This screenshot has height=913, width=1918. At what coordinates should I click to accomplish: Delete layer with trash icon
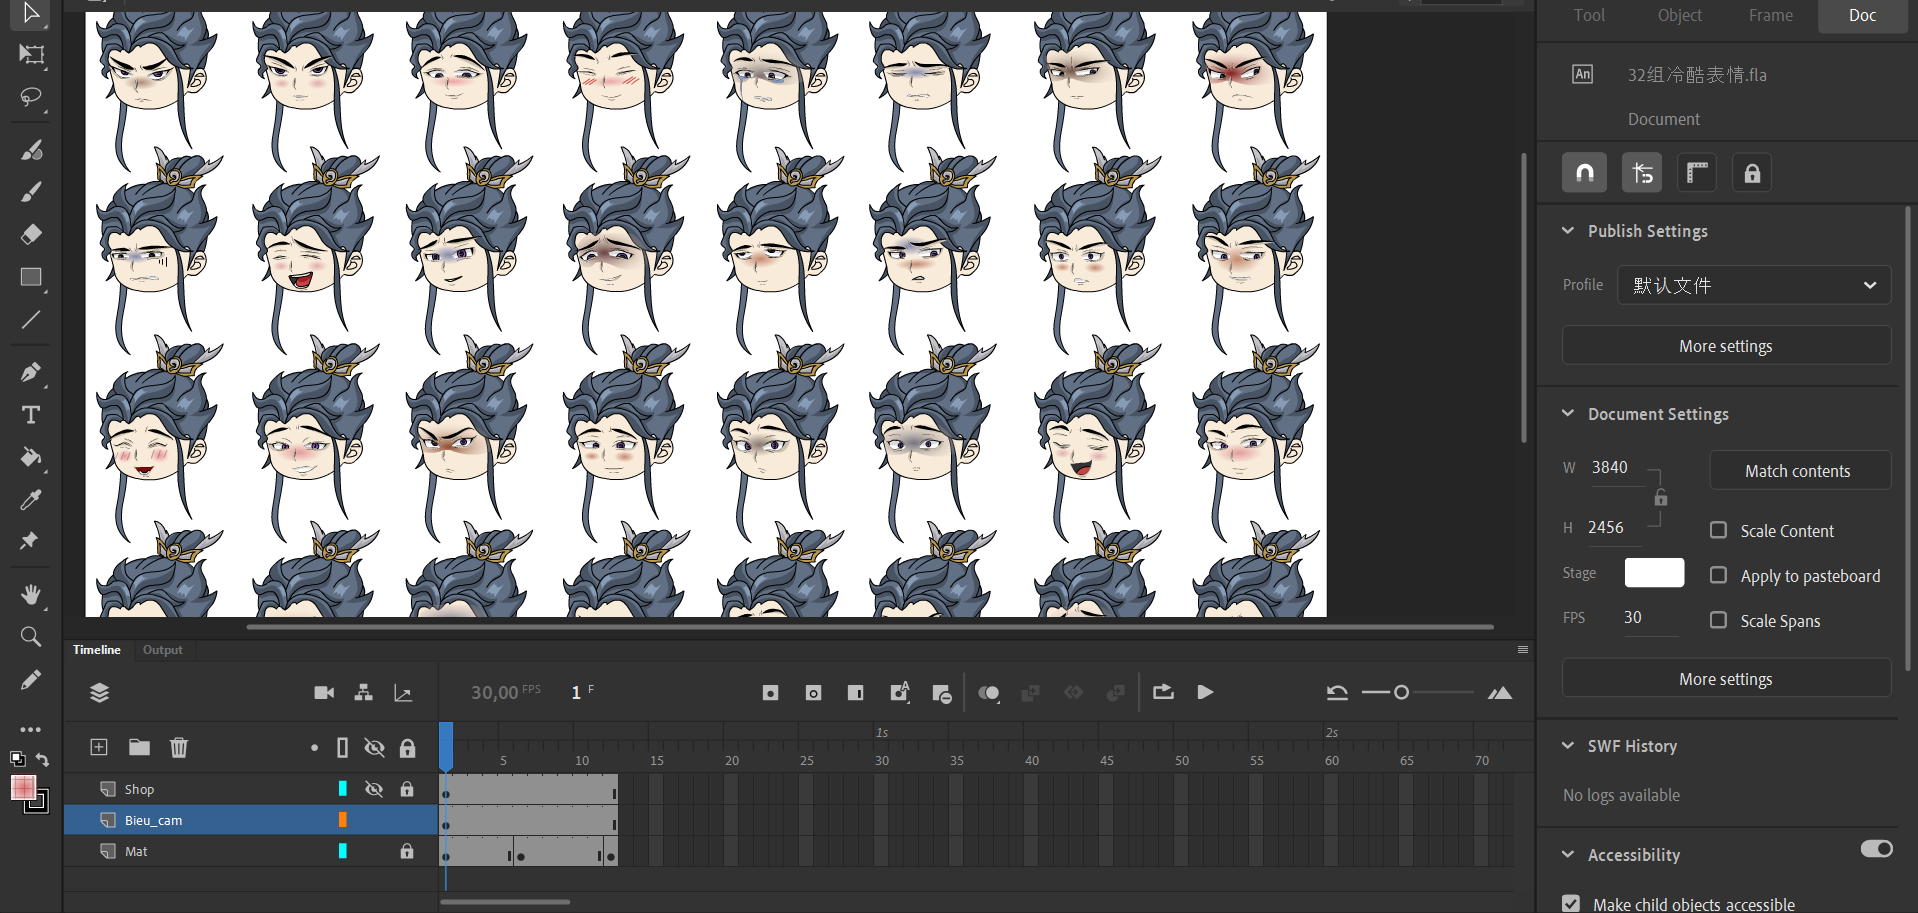click(179, 747)
